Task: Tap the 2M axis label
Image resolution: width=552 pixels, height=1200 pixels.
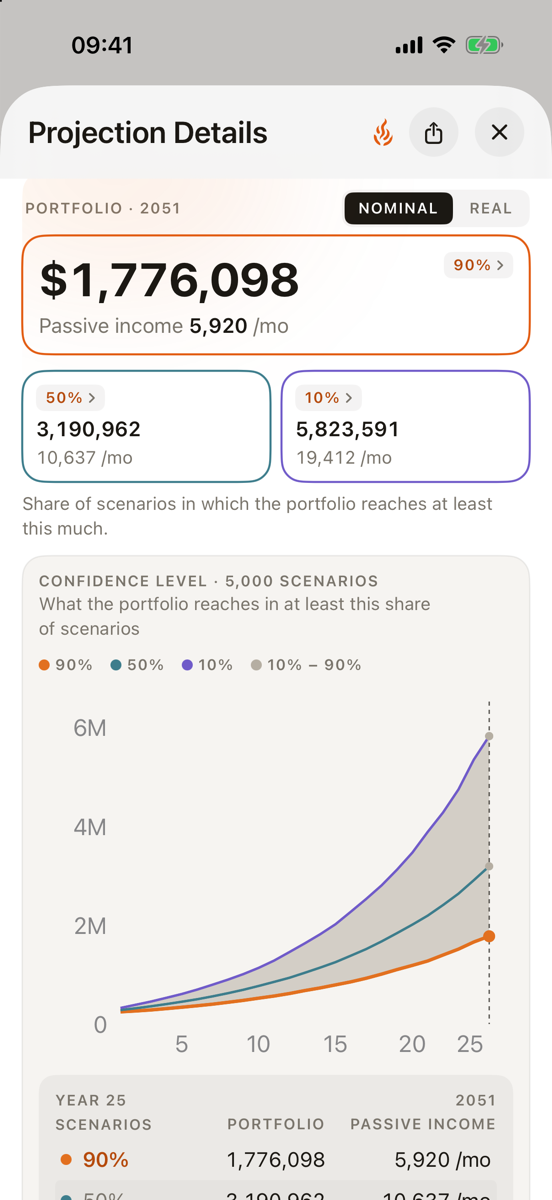Action: coord(90,926)
